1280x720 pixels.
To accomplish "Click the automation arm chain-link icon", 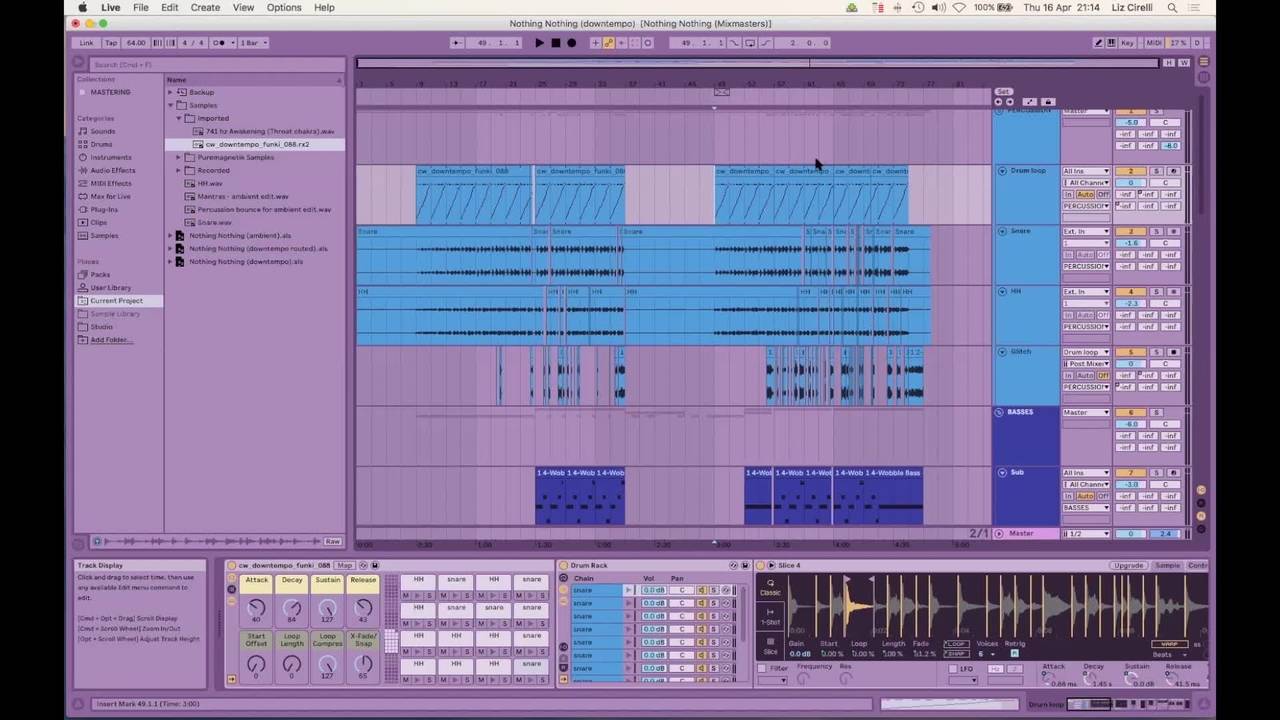I will click(x=608, y=43).
